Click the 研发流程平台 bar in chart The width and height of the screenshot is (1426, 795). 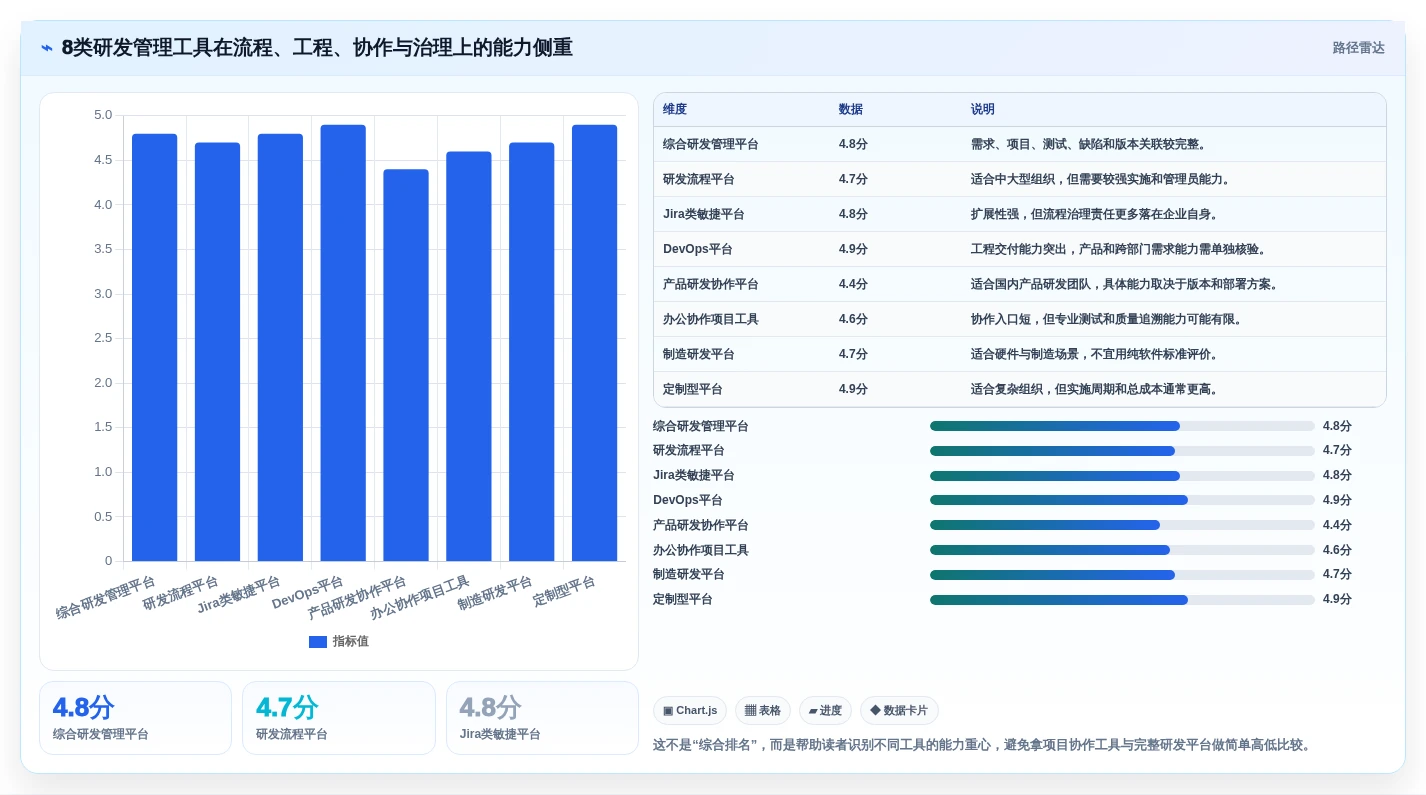pyautogui.click(x=217, y=352)
